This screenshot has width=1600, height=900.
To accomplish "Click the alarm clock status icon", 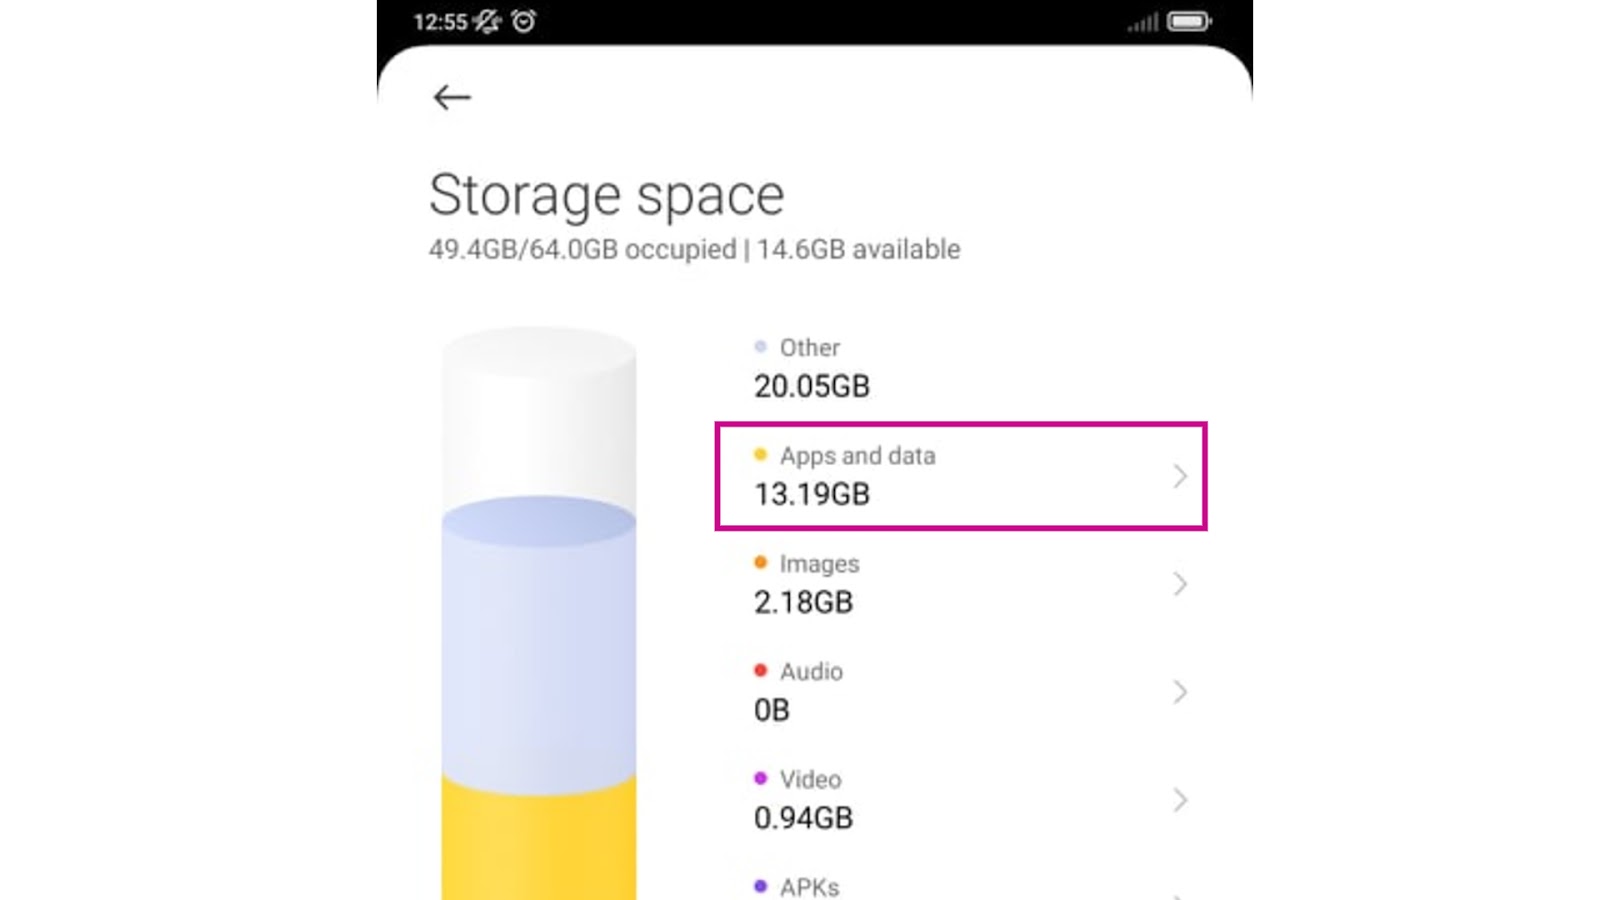I will coord(524,21).
